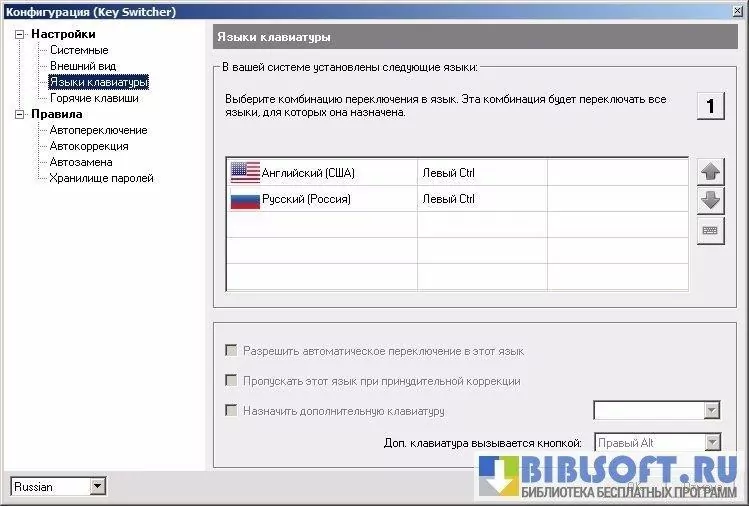Open Автозамена rules page
749x506 pixels.
81,162
